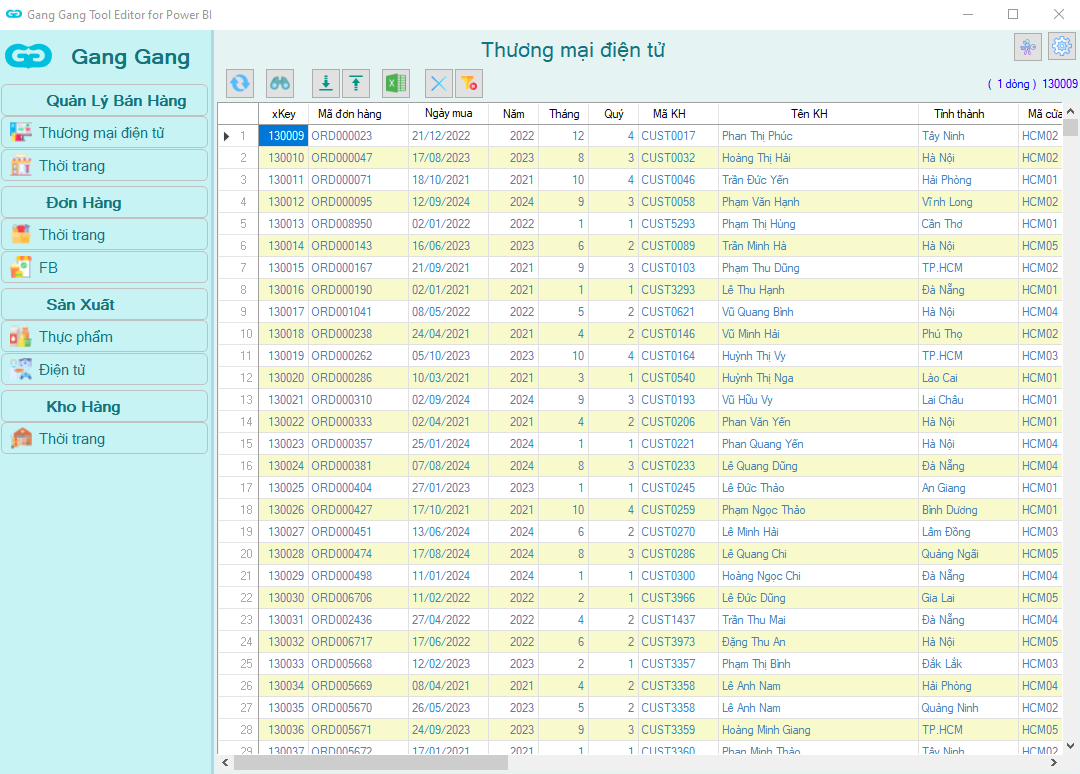
Task: Click the horizontal scrollbar at grid bottom
Action: coord(370,763)
